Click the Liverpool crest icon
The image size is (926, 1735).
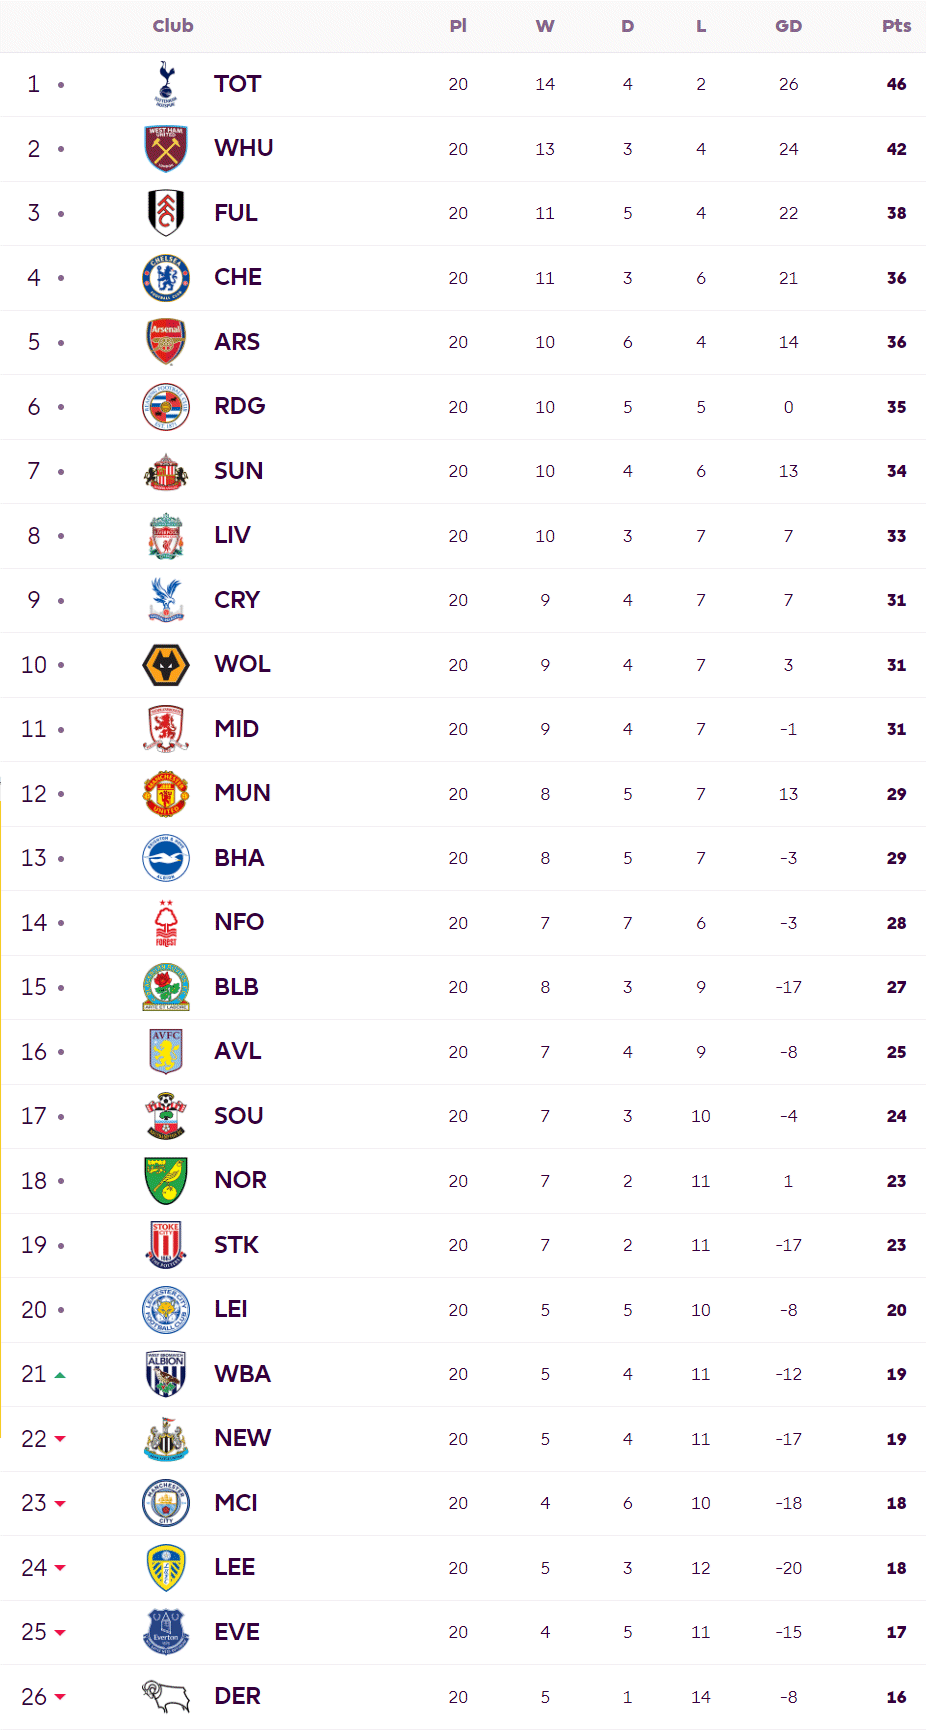pyautogui.click(x=166, y=536)
